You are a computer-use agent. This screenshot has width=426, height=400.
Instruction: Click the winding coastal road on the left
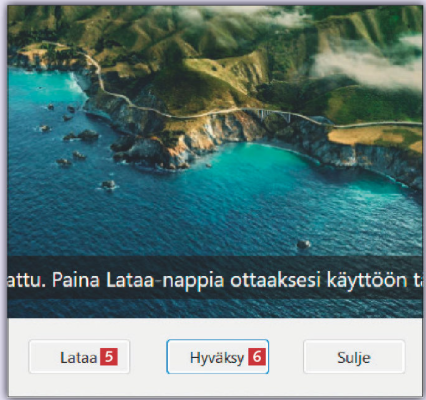[97, 73]
